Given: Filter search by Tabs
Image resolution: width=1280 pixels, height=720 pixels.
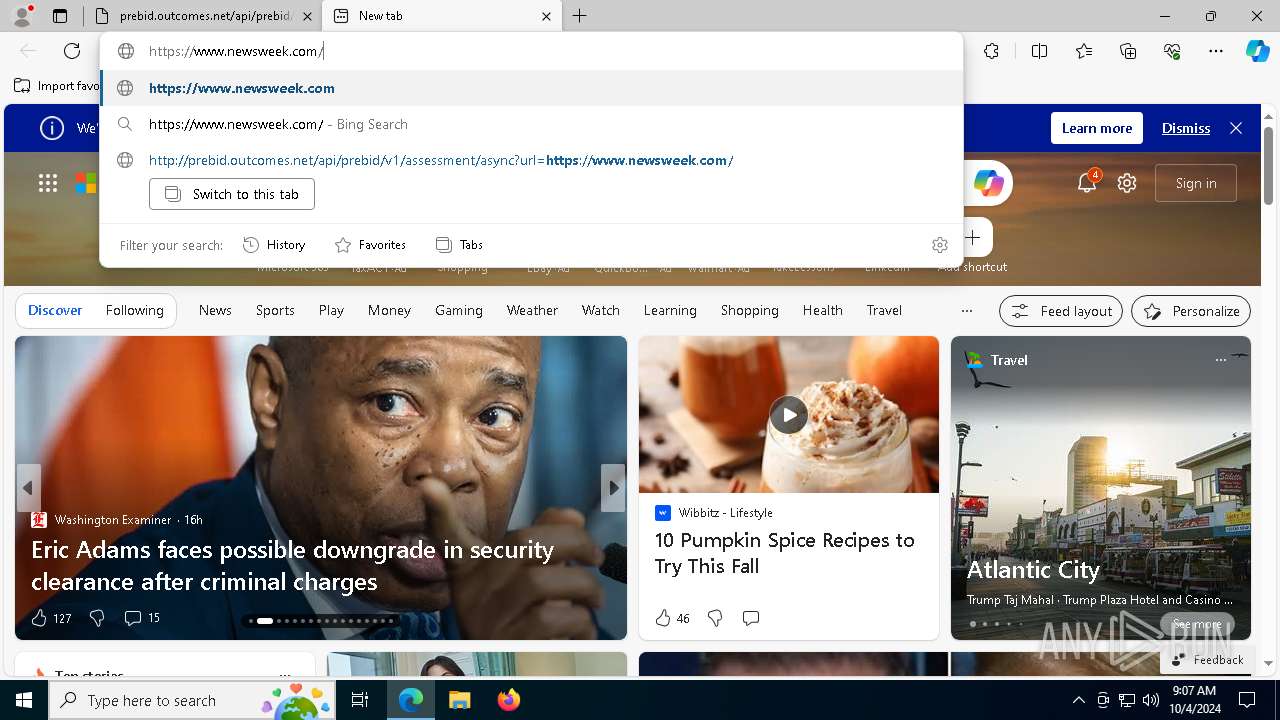Looking at the screenshot, I should (x=460, y=245).
